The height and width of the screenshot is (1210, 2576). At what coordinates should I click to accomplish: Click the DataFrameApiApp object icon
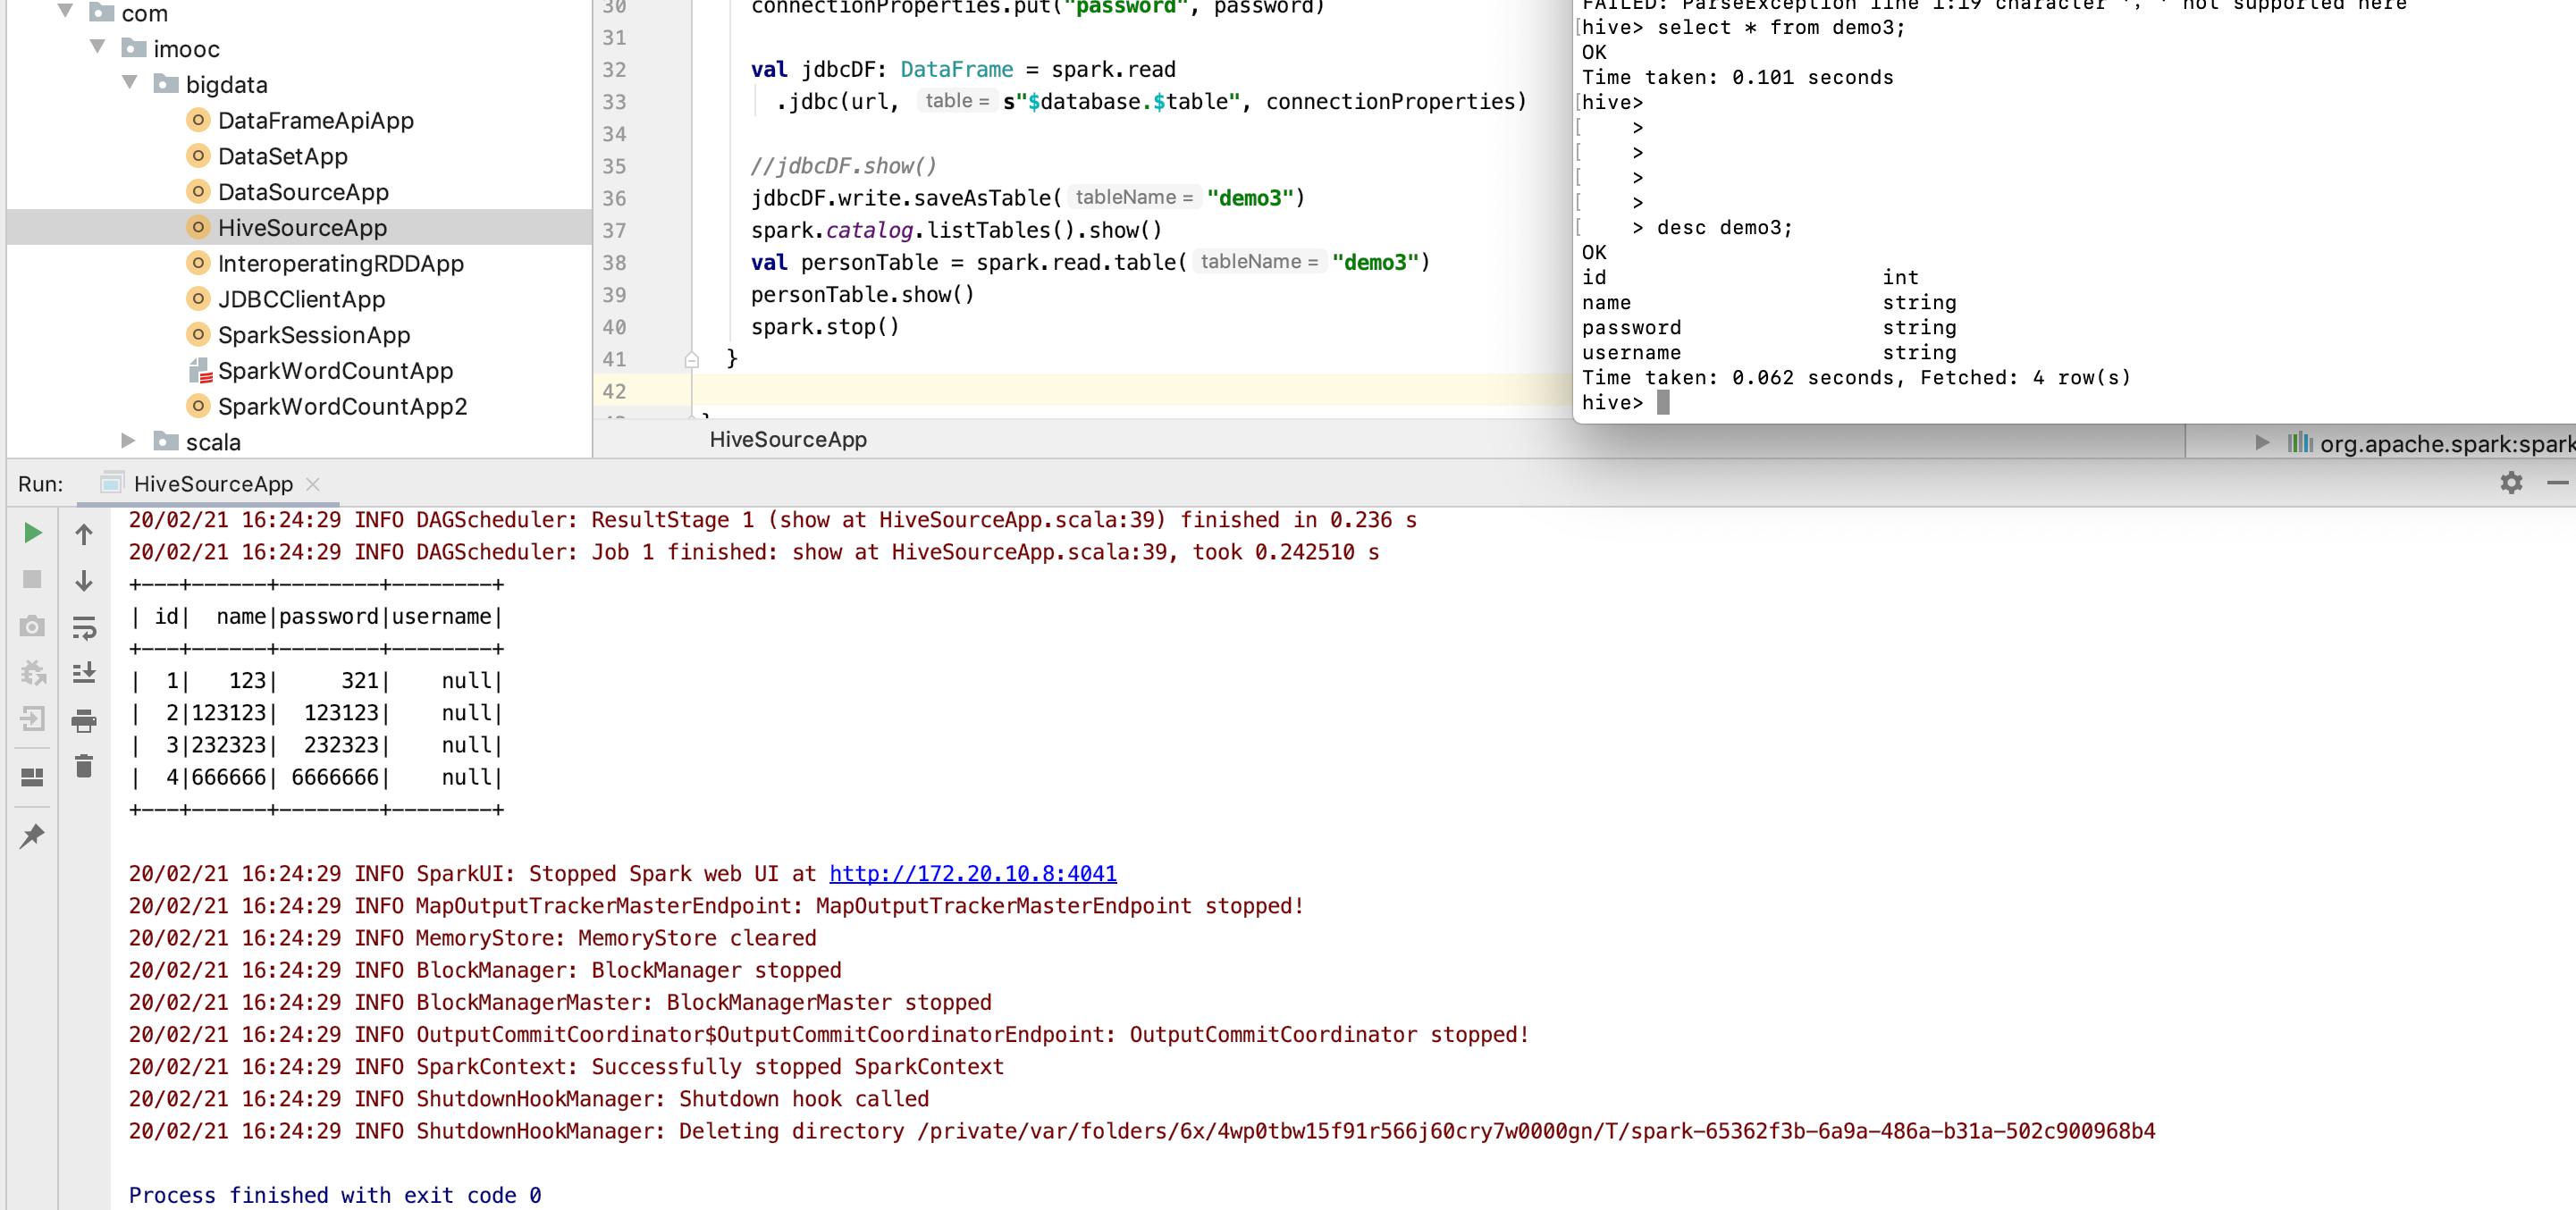(x=198, y=120)
